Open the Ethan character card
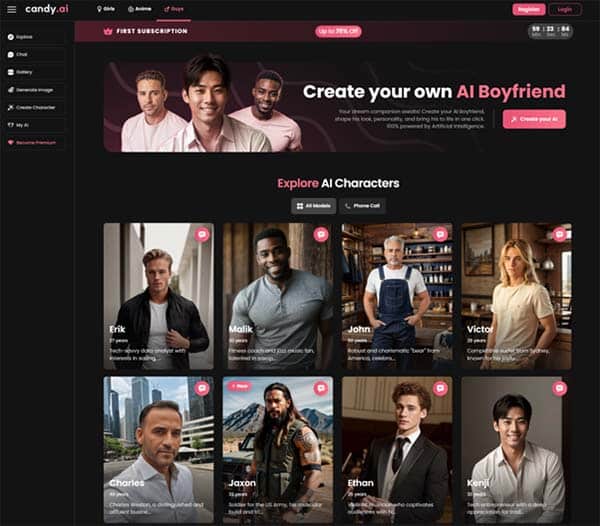600x526 pixels. coord(397,450)
